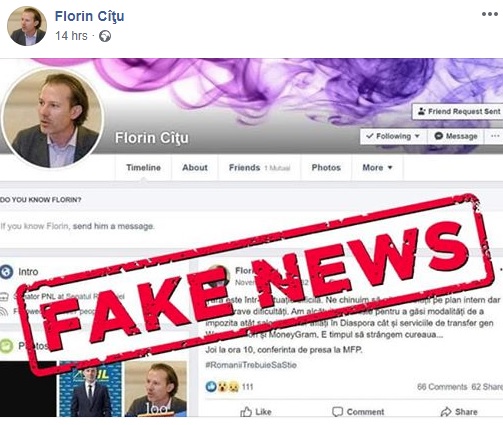
Task: Click the Intro globe icon
Action: (x=6, y=272)
